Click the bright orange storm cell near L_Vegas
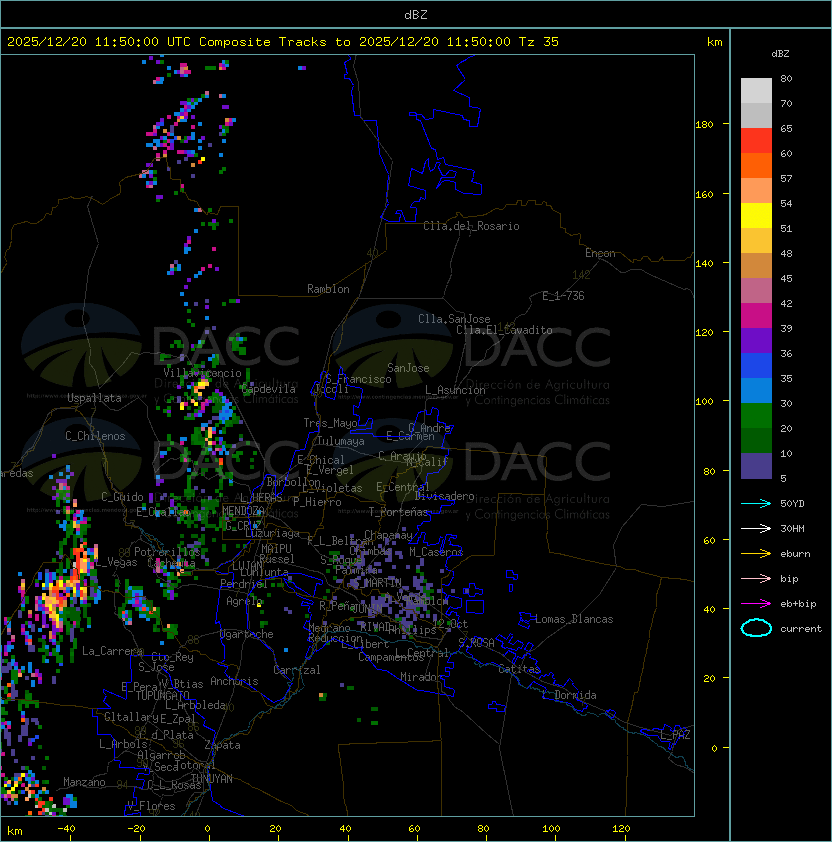Screen dimensions: 832x842 [x=82, y=561]
